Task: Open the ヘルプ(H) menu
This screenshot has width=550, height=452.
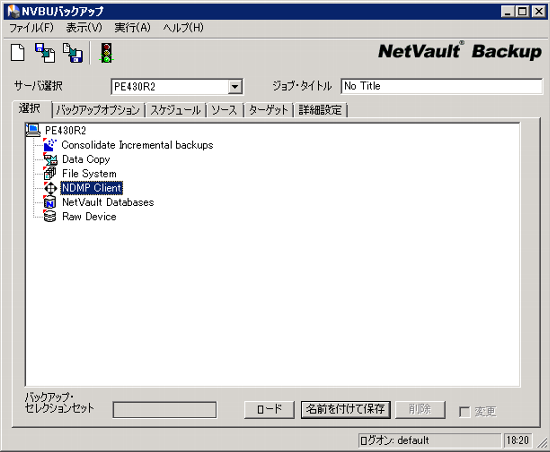Action: (183, 27)
